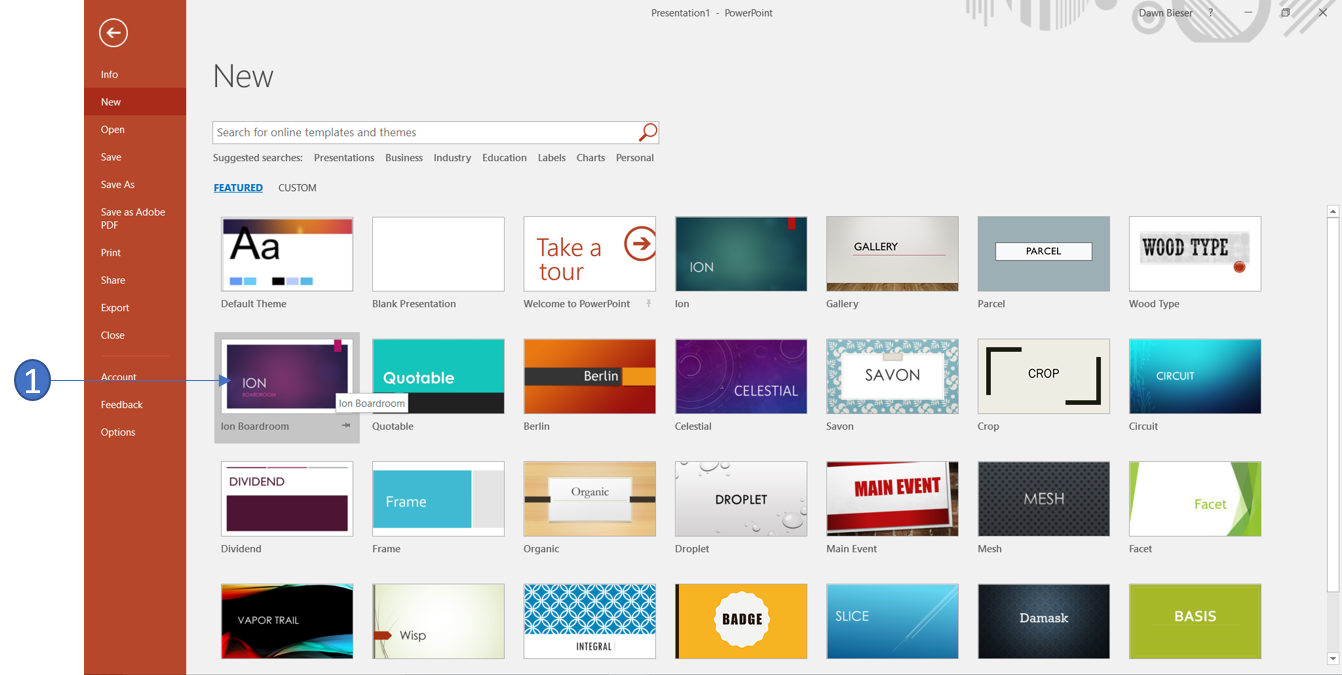Select the Integral theme thumbnail
Screen dimensions: 1342x675
590,621
